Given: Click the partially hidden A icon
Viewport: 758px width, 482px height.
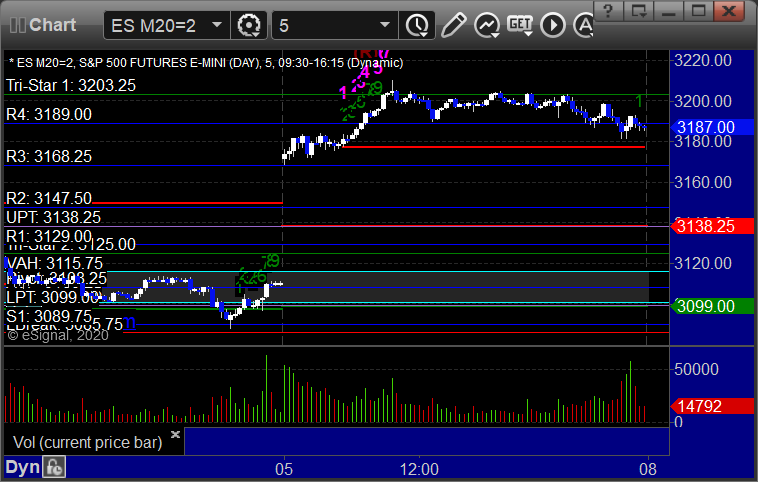Looking at the screenshot, I should (583, 25).
